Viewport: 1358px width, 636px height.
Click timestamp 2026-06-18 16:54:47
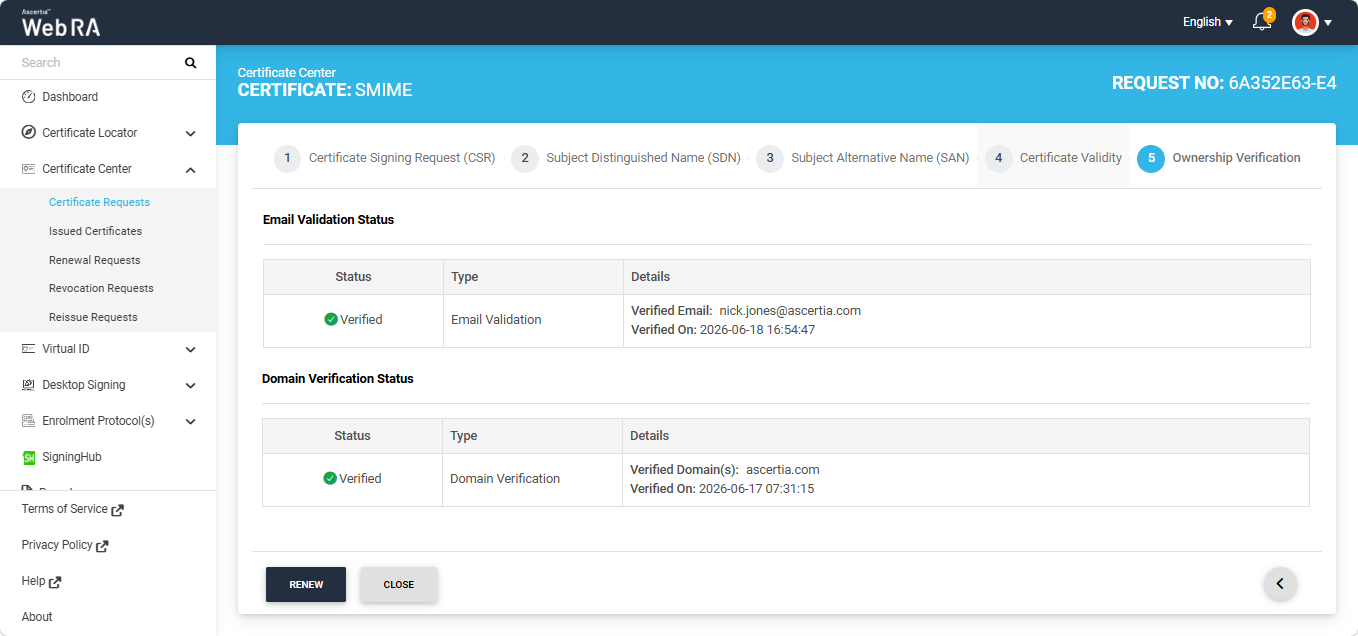tap(757, 330)
